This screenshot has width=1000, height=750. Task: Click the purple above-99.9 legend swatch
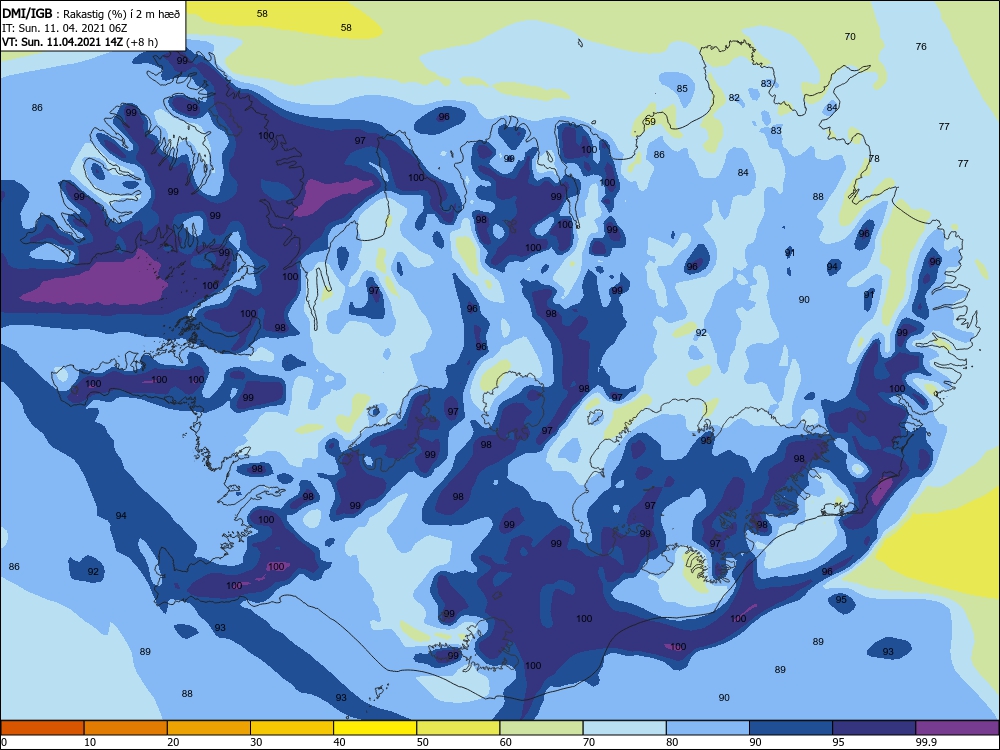click(x=957, y=728)
